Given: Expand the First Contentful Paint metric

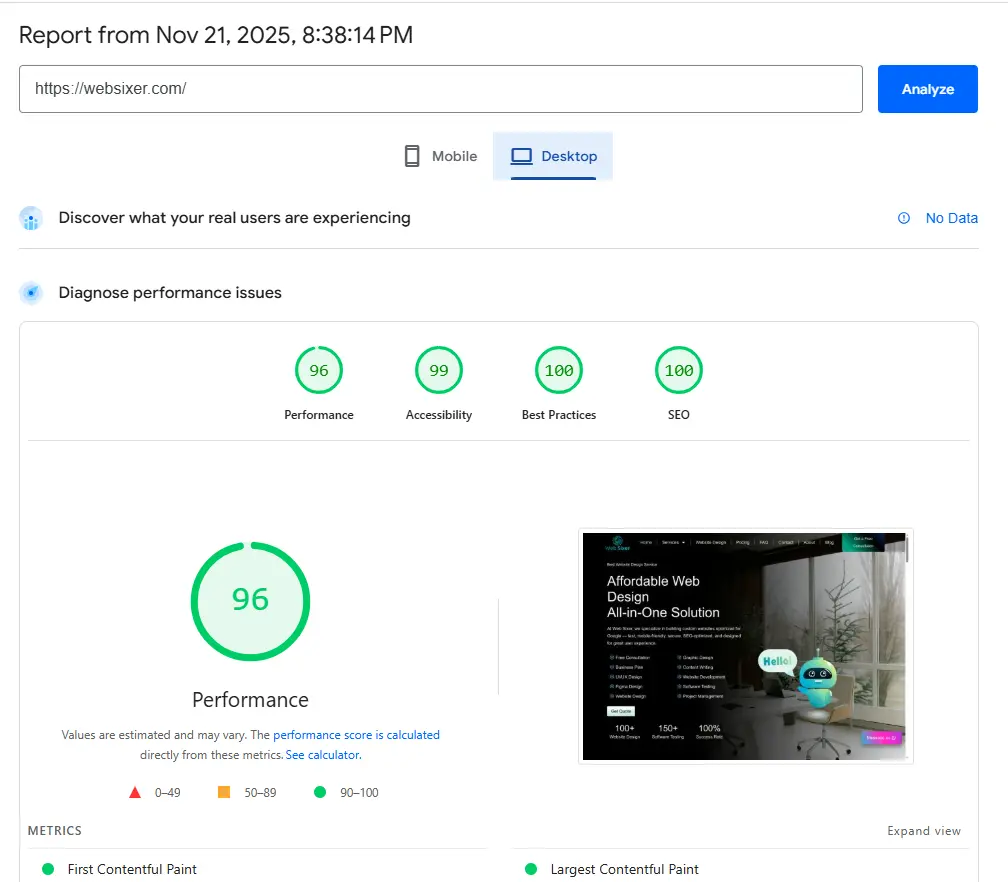Looking at the screenshot, I should click(x=132, y=869).
